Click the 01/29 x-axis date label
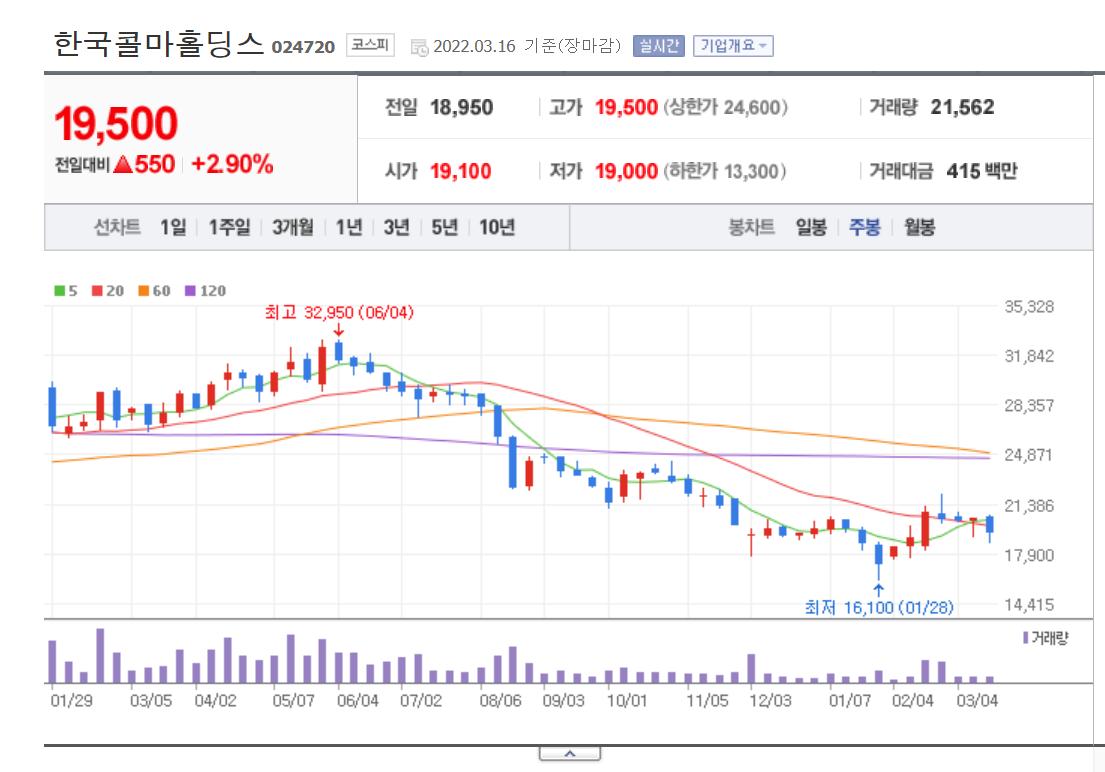The image size is (1105, 772). click(x=71, y=701)
